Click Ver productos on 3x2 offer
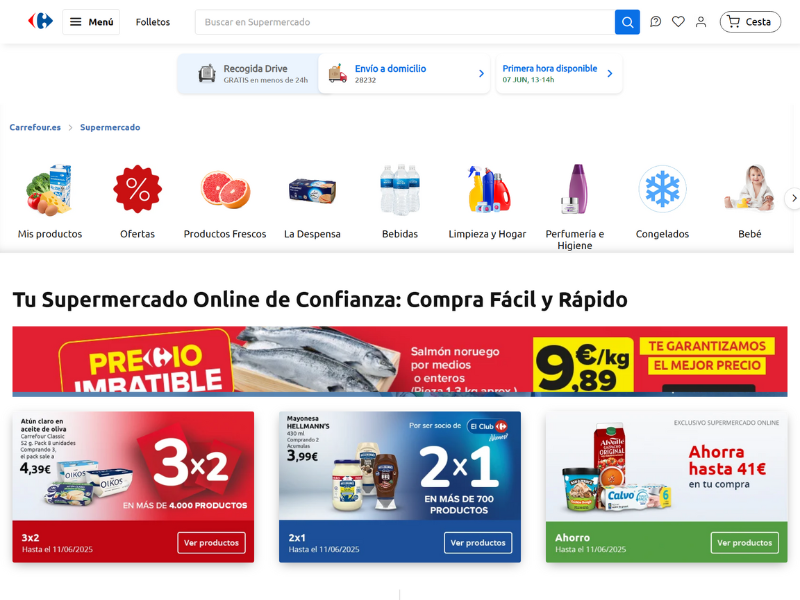 point(211,542)
